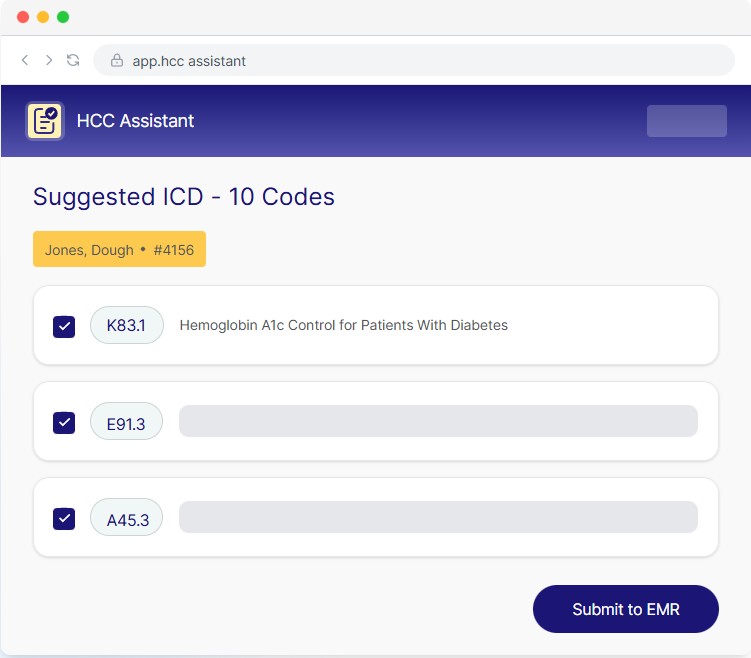Select the A45.3 code pill
Screen dimensions: 751x658
pyautogui.click(x=127, y=518)
